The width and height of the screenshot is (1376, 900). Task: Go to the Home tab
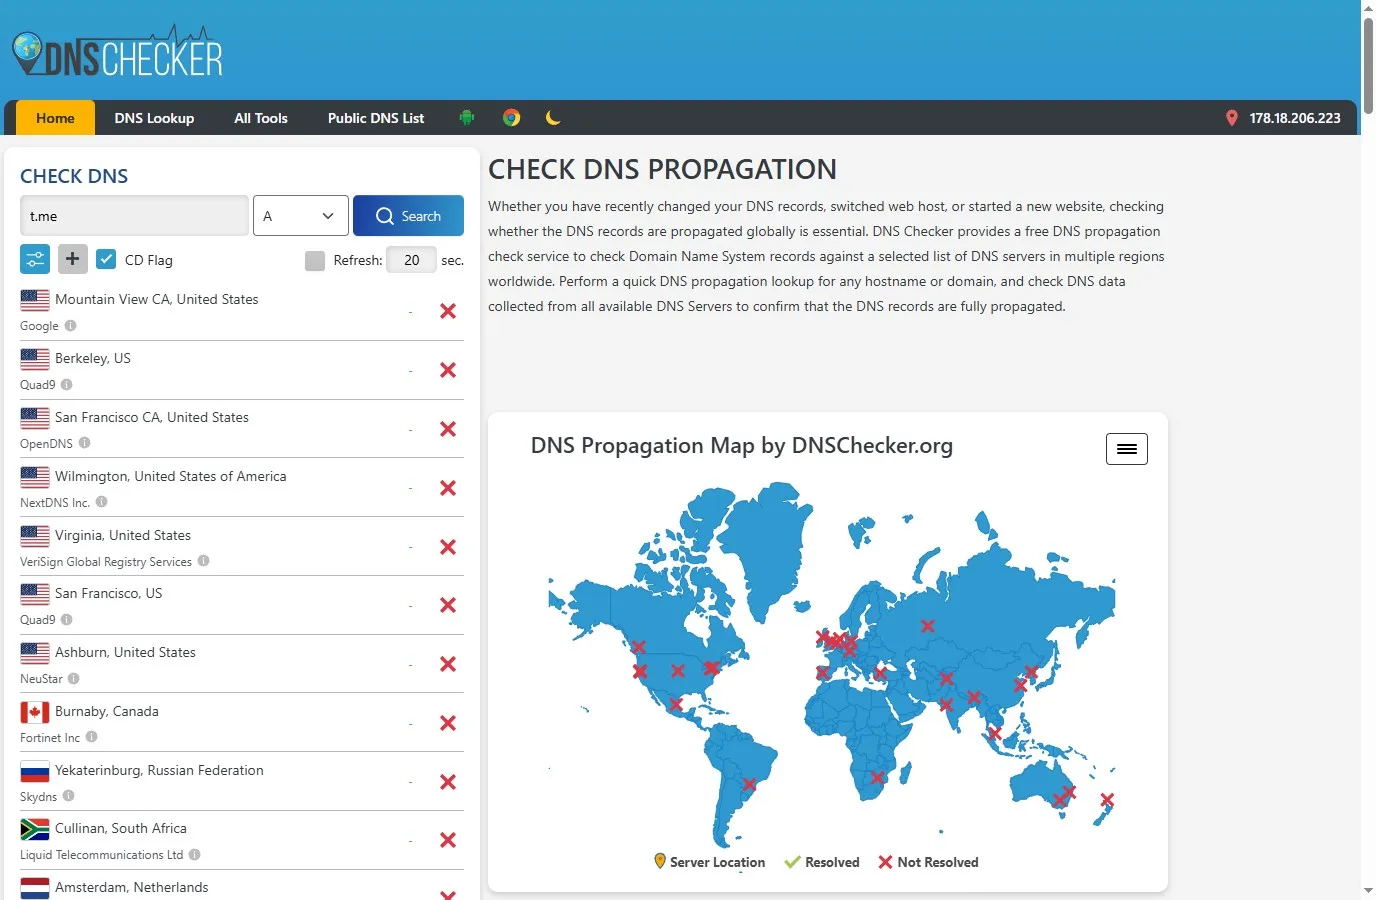tap(55, 118)
